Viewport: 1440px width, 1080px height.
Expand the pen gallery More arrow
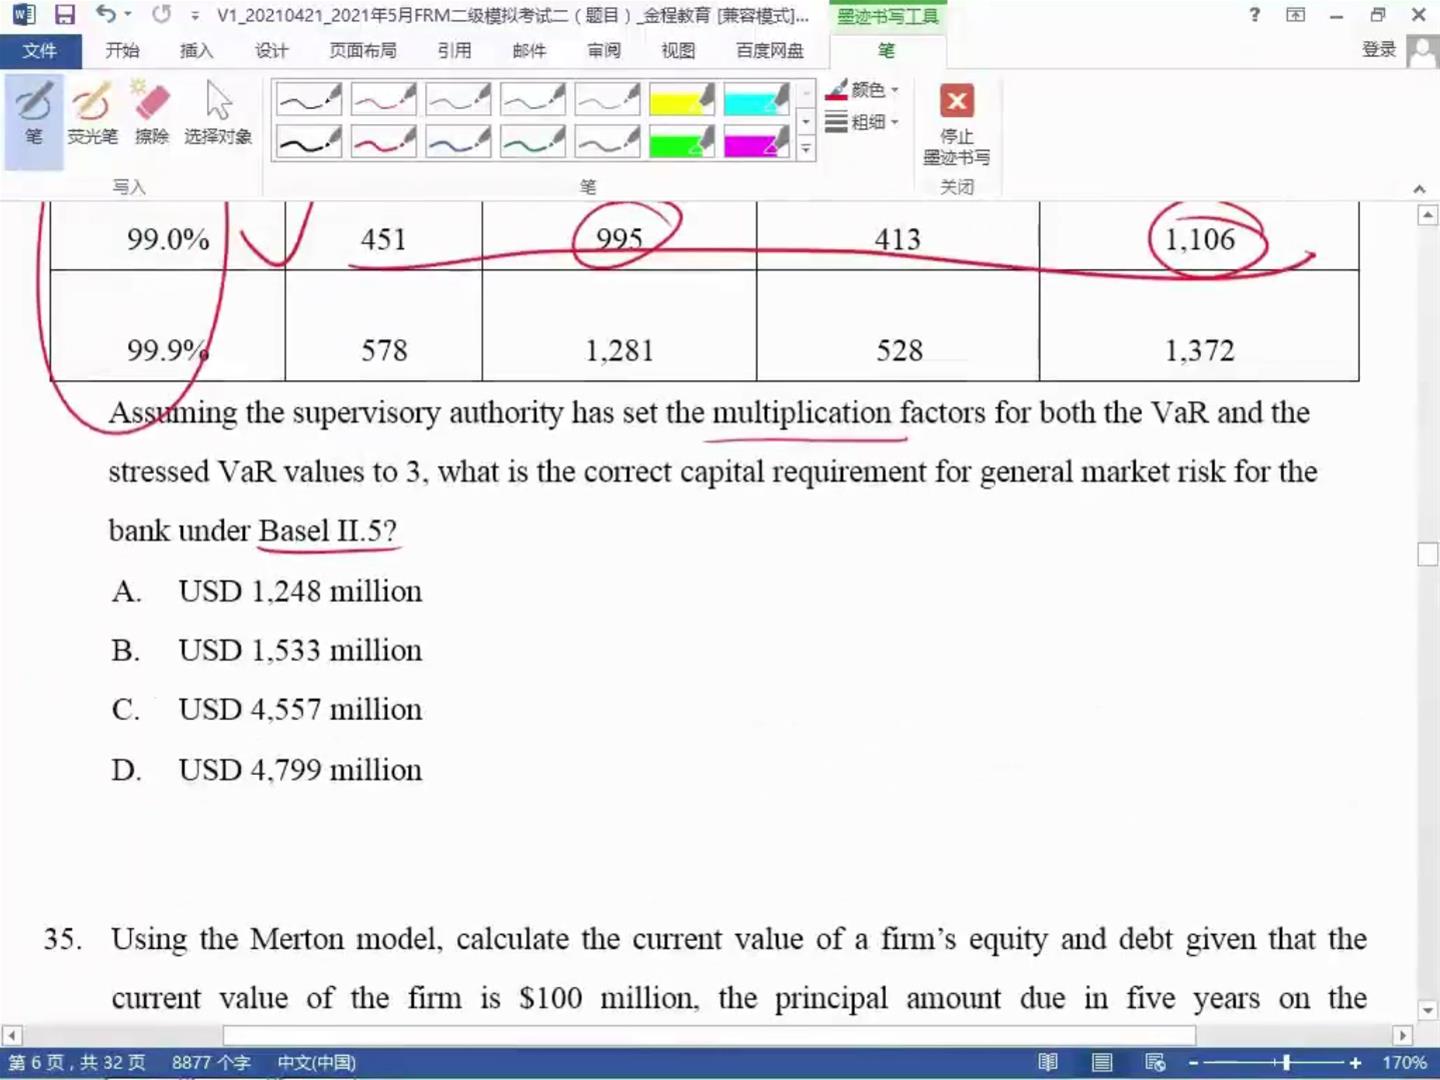(x=805, y=149)
